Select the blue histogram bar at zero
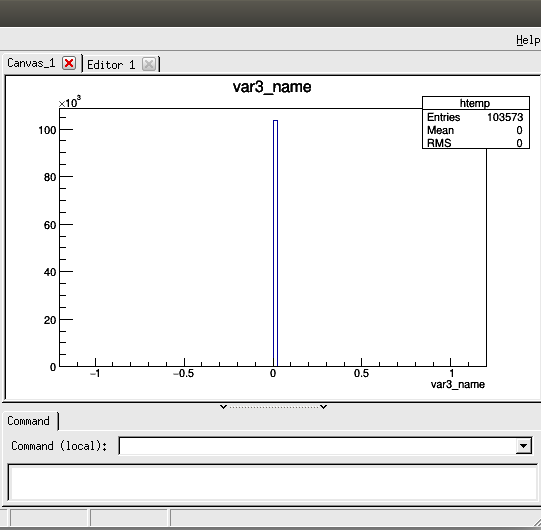The width and height of the screenshot is (541, 530). [275, 243]
